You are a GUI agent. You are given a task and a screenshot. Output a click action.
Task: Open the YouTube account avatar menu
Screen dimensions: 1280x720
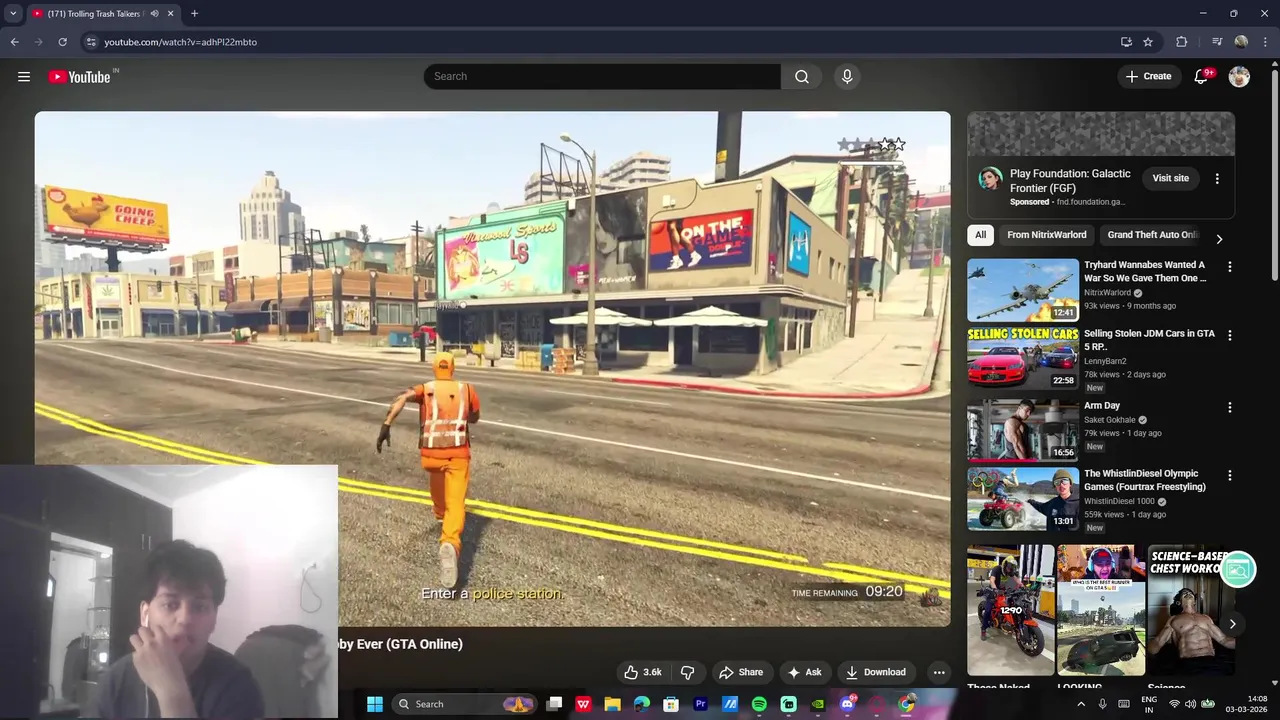click(1239, 77)
